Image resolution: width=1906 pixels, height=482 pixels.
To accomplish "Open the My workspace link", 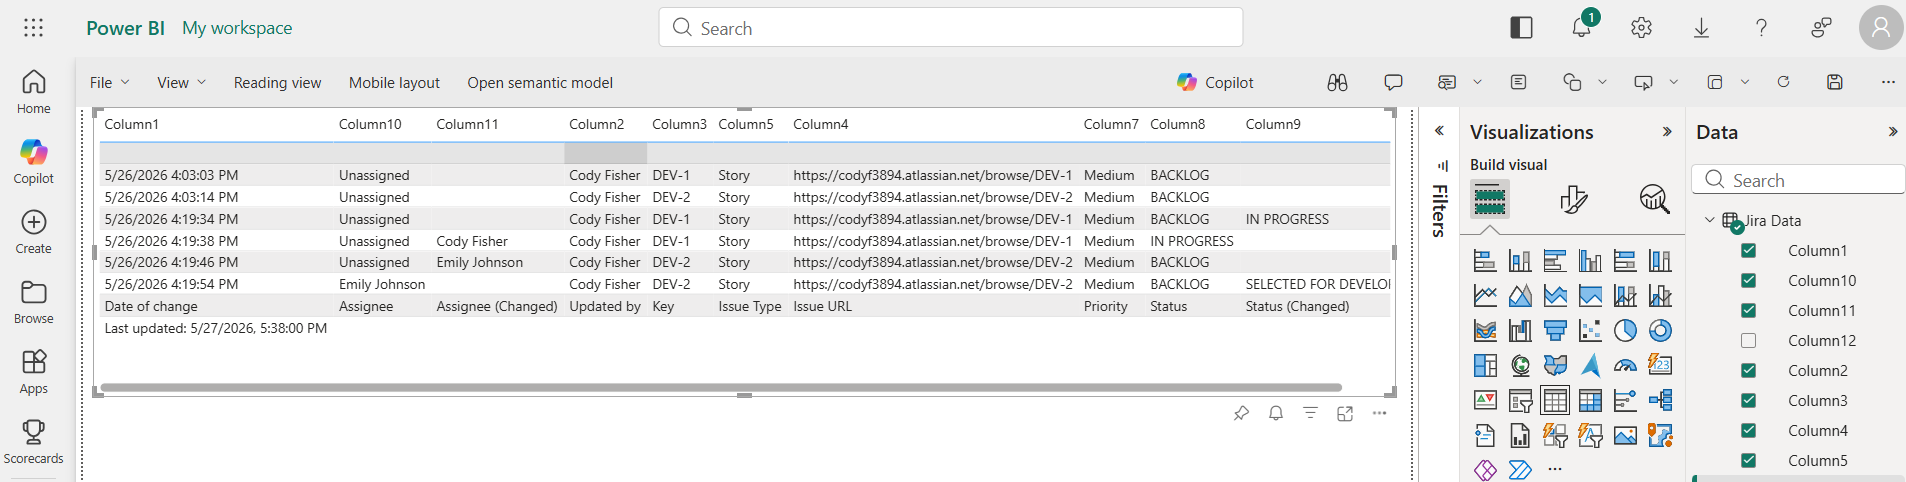I will tap(237, 28).
